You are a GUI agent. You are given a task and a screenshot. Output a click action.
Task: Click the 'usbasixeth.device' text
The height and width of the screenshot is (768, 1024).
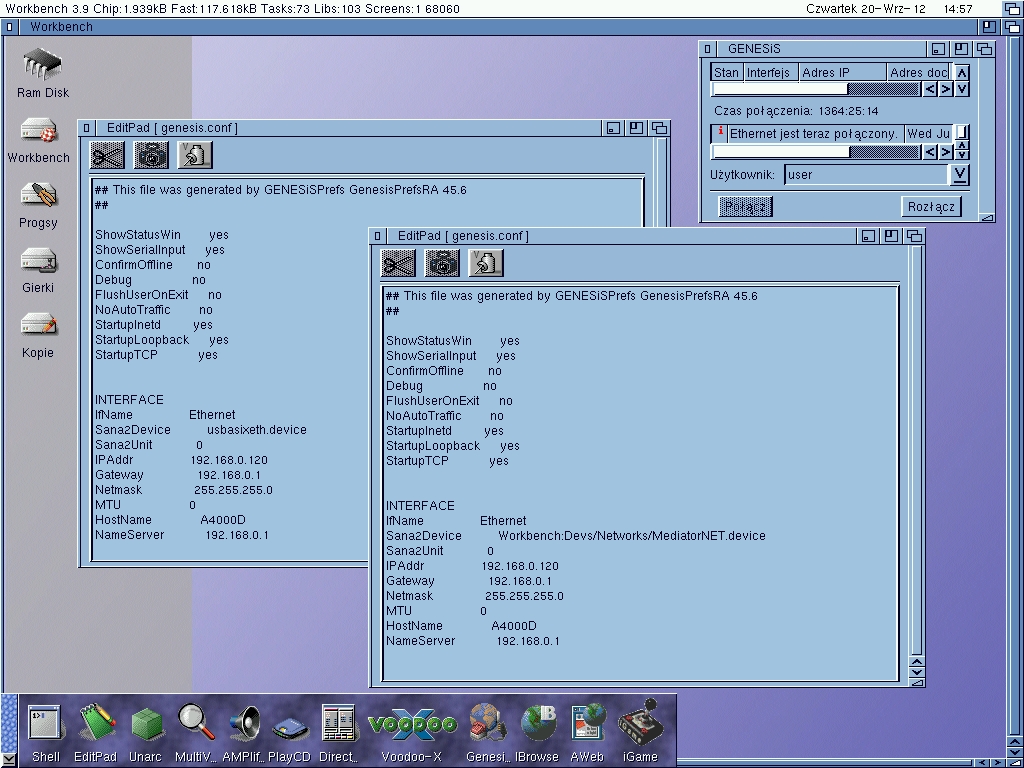257,430
